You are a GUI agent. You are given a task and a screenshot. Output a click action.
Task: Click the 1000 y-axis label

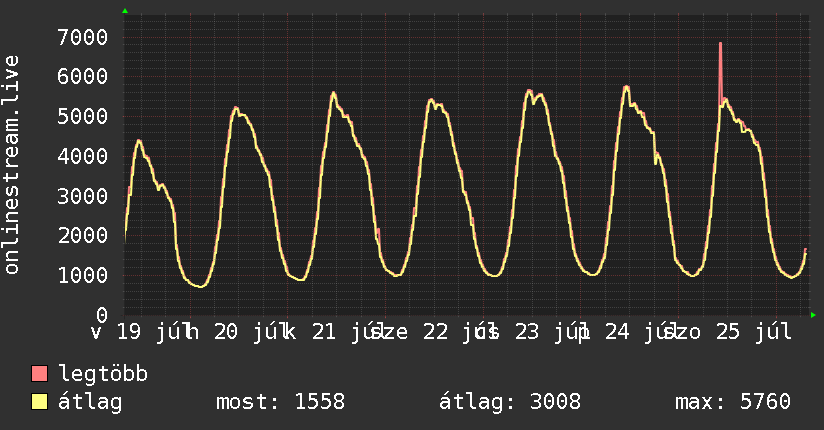click(x=83, y=275)
